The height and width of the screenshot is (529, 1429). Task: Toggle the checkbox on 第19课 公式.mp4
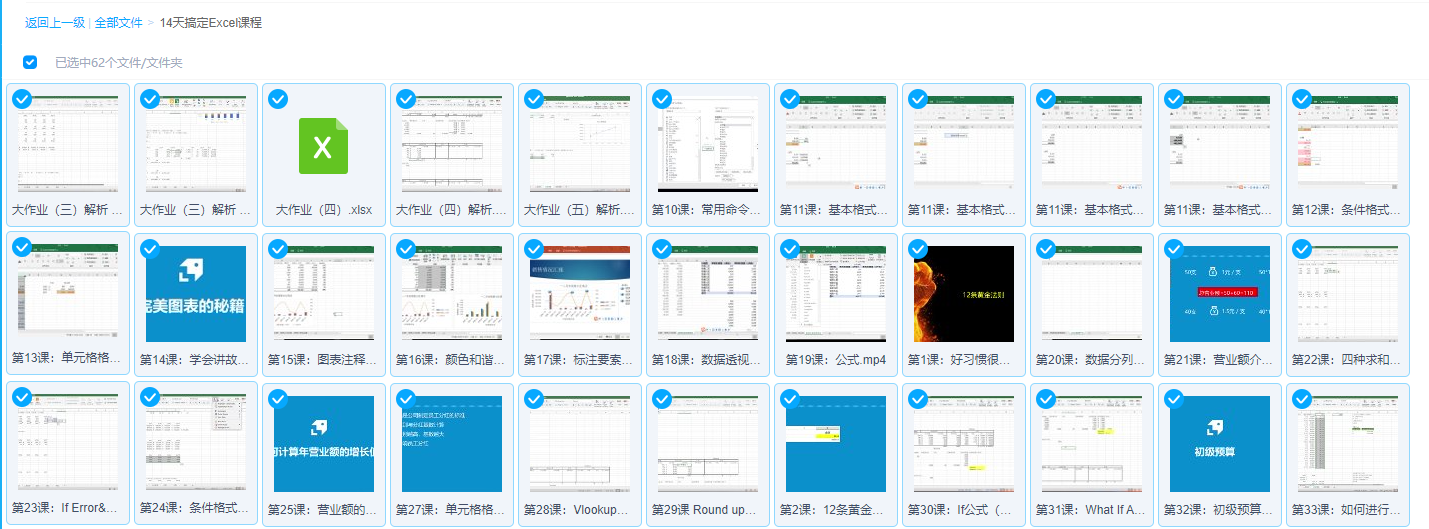click(x=790, y=249)
